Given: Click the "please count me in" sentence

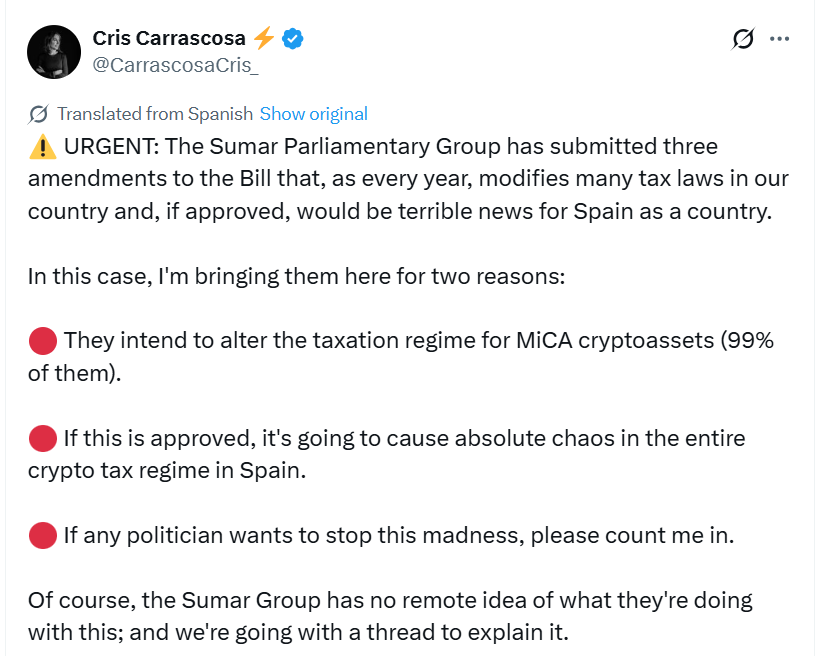Looking at the screenshot, I should (x=398, y=535).
